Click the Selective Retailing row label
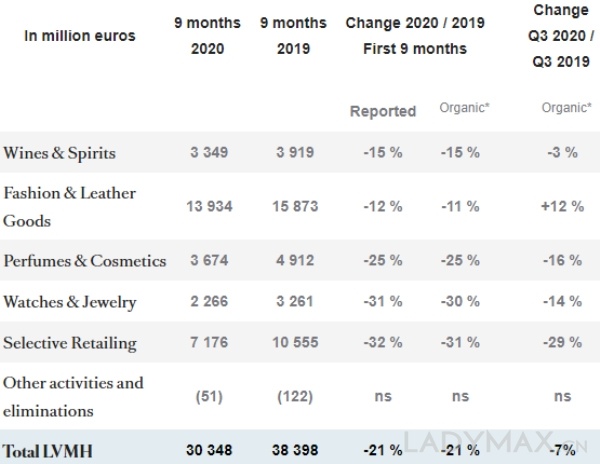 pos(70,344)
